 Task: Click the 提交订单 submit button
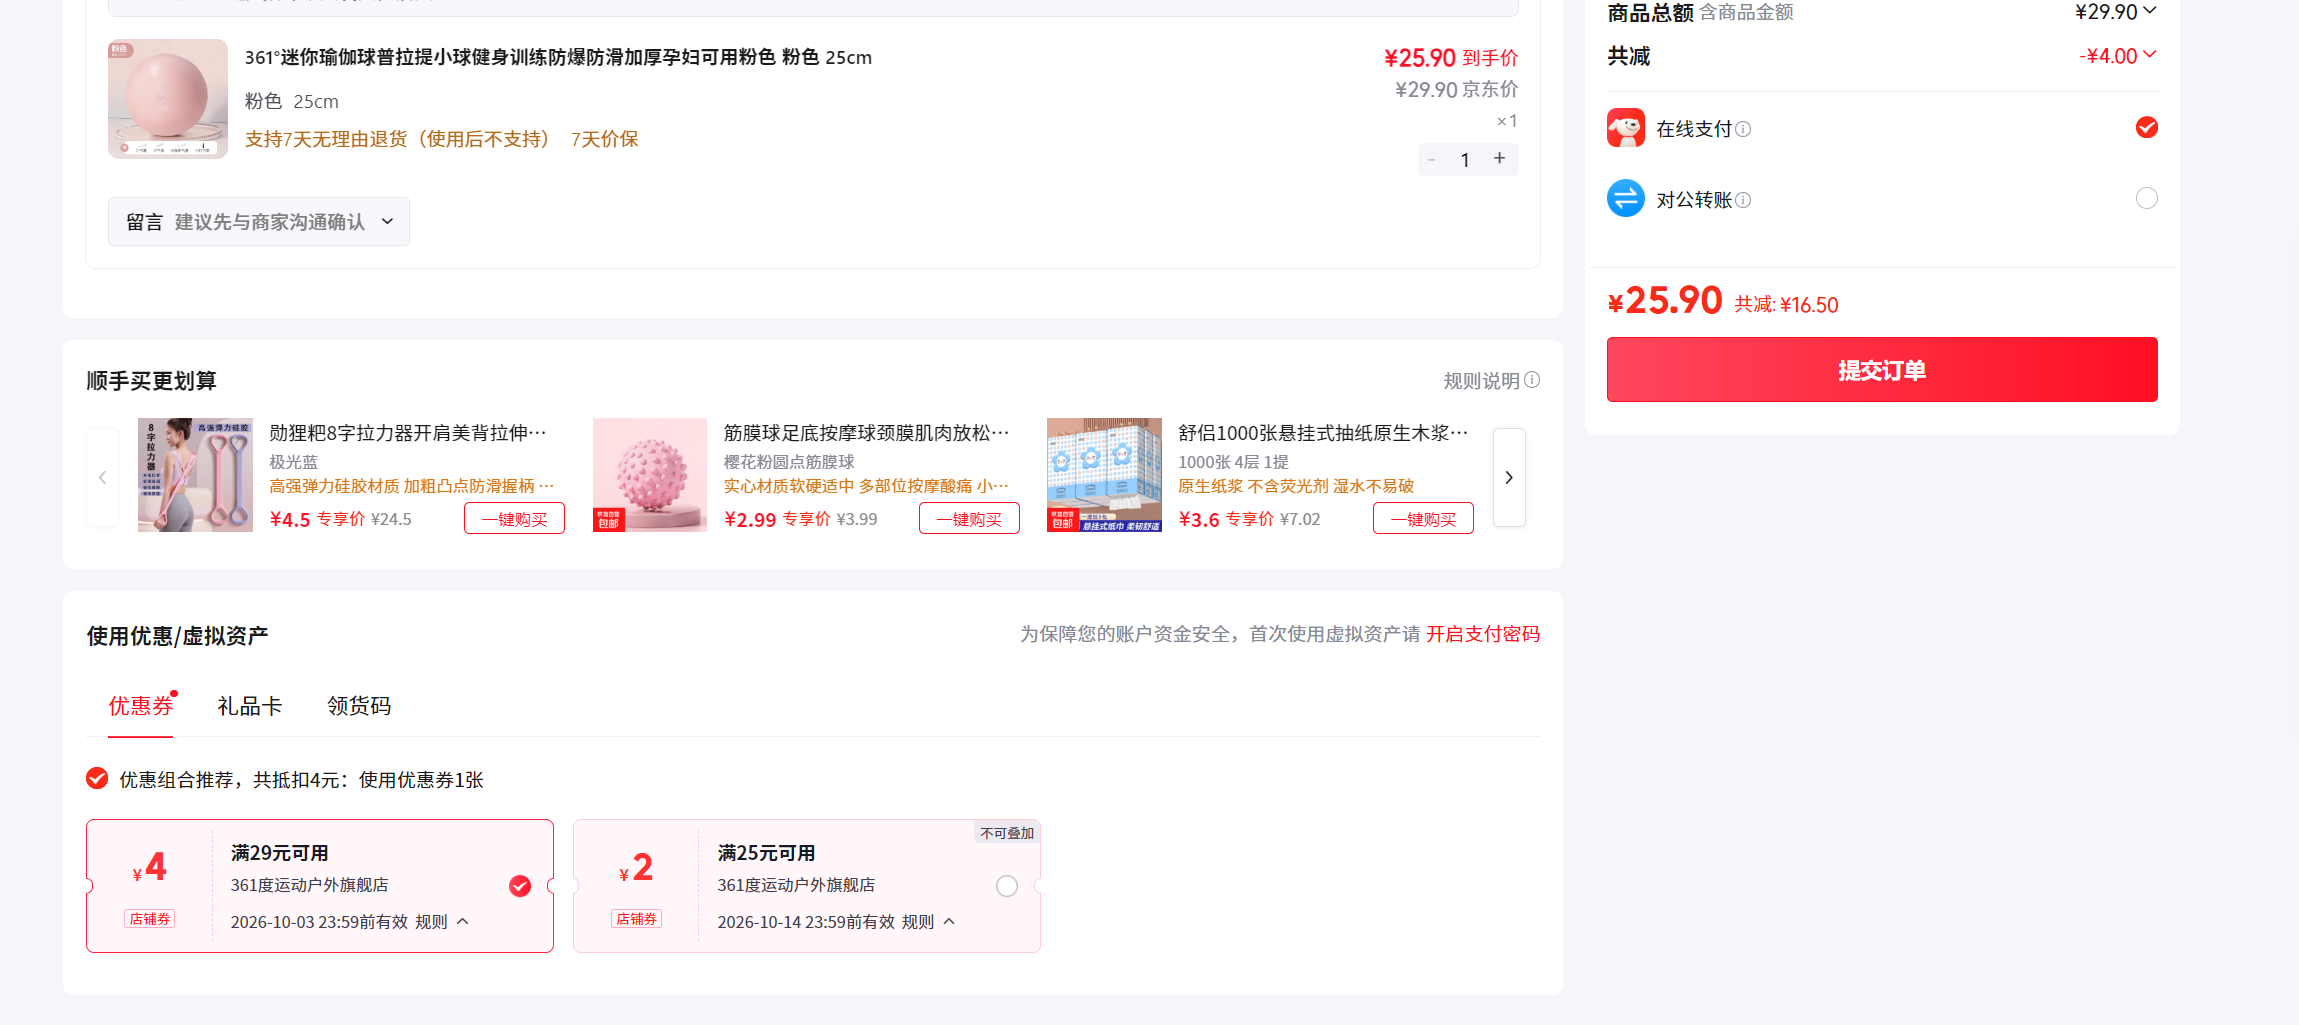pos(1882,369)
